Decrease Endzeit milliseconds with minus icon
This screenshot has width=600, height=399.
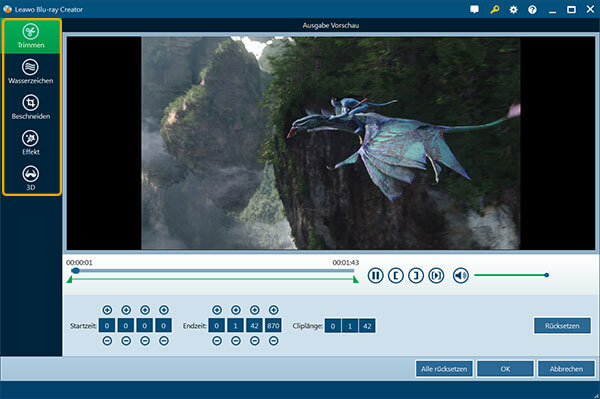tap(273, 341)
